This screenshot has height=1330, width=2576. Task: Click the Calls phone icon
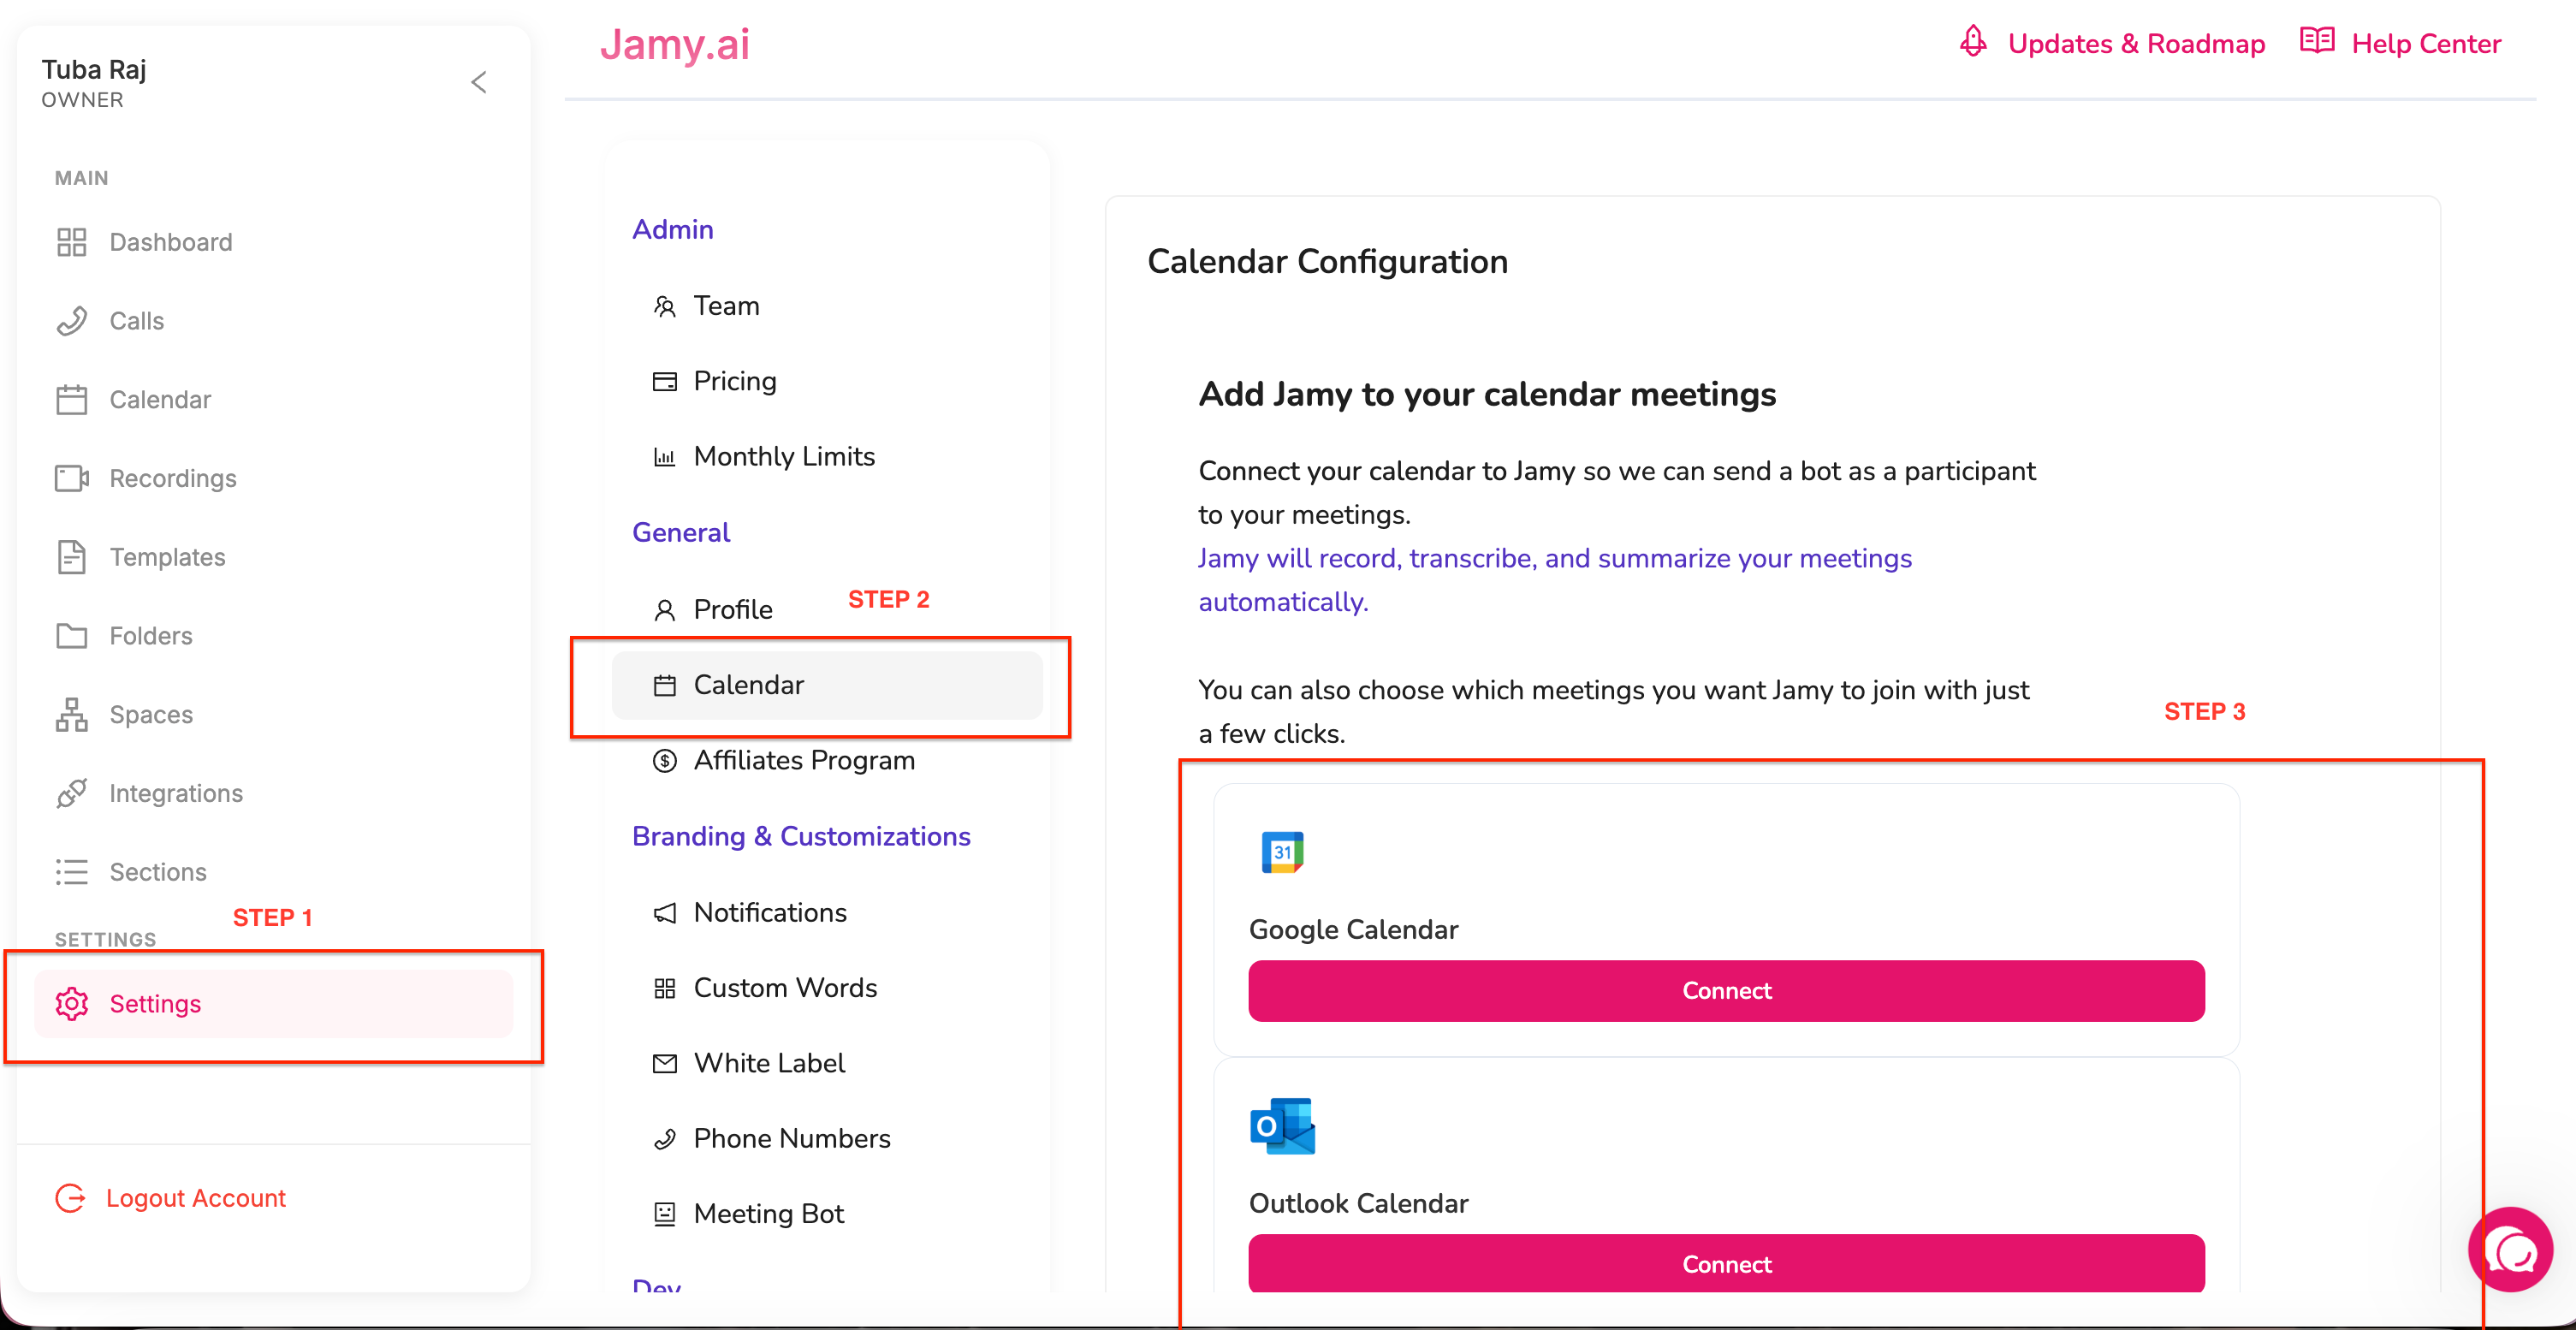[71, 321]
